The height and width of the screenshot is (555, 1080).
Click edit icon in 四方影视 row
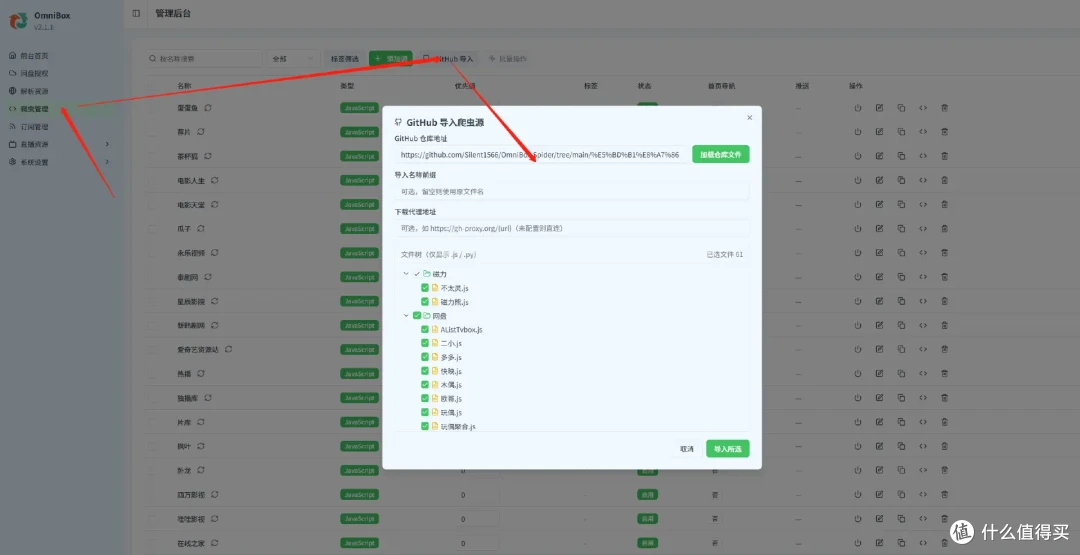tap(880, 494)
